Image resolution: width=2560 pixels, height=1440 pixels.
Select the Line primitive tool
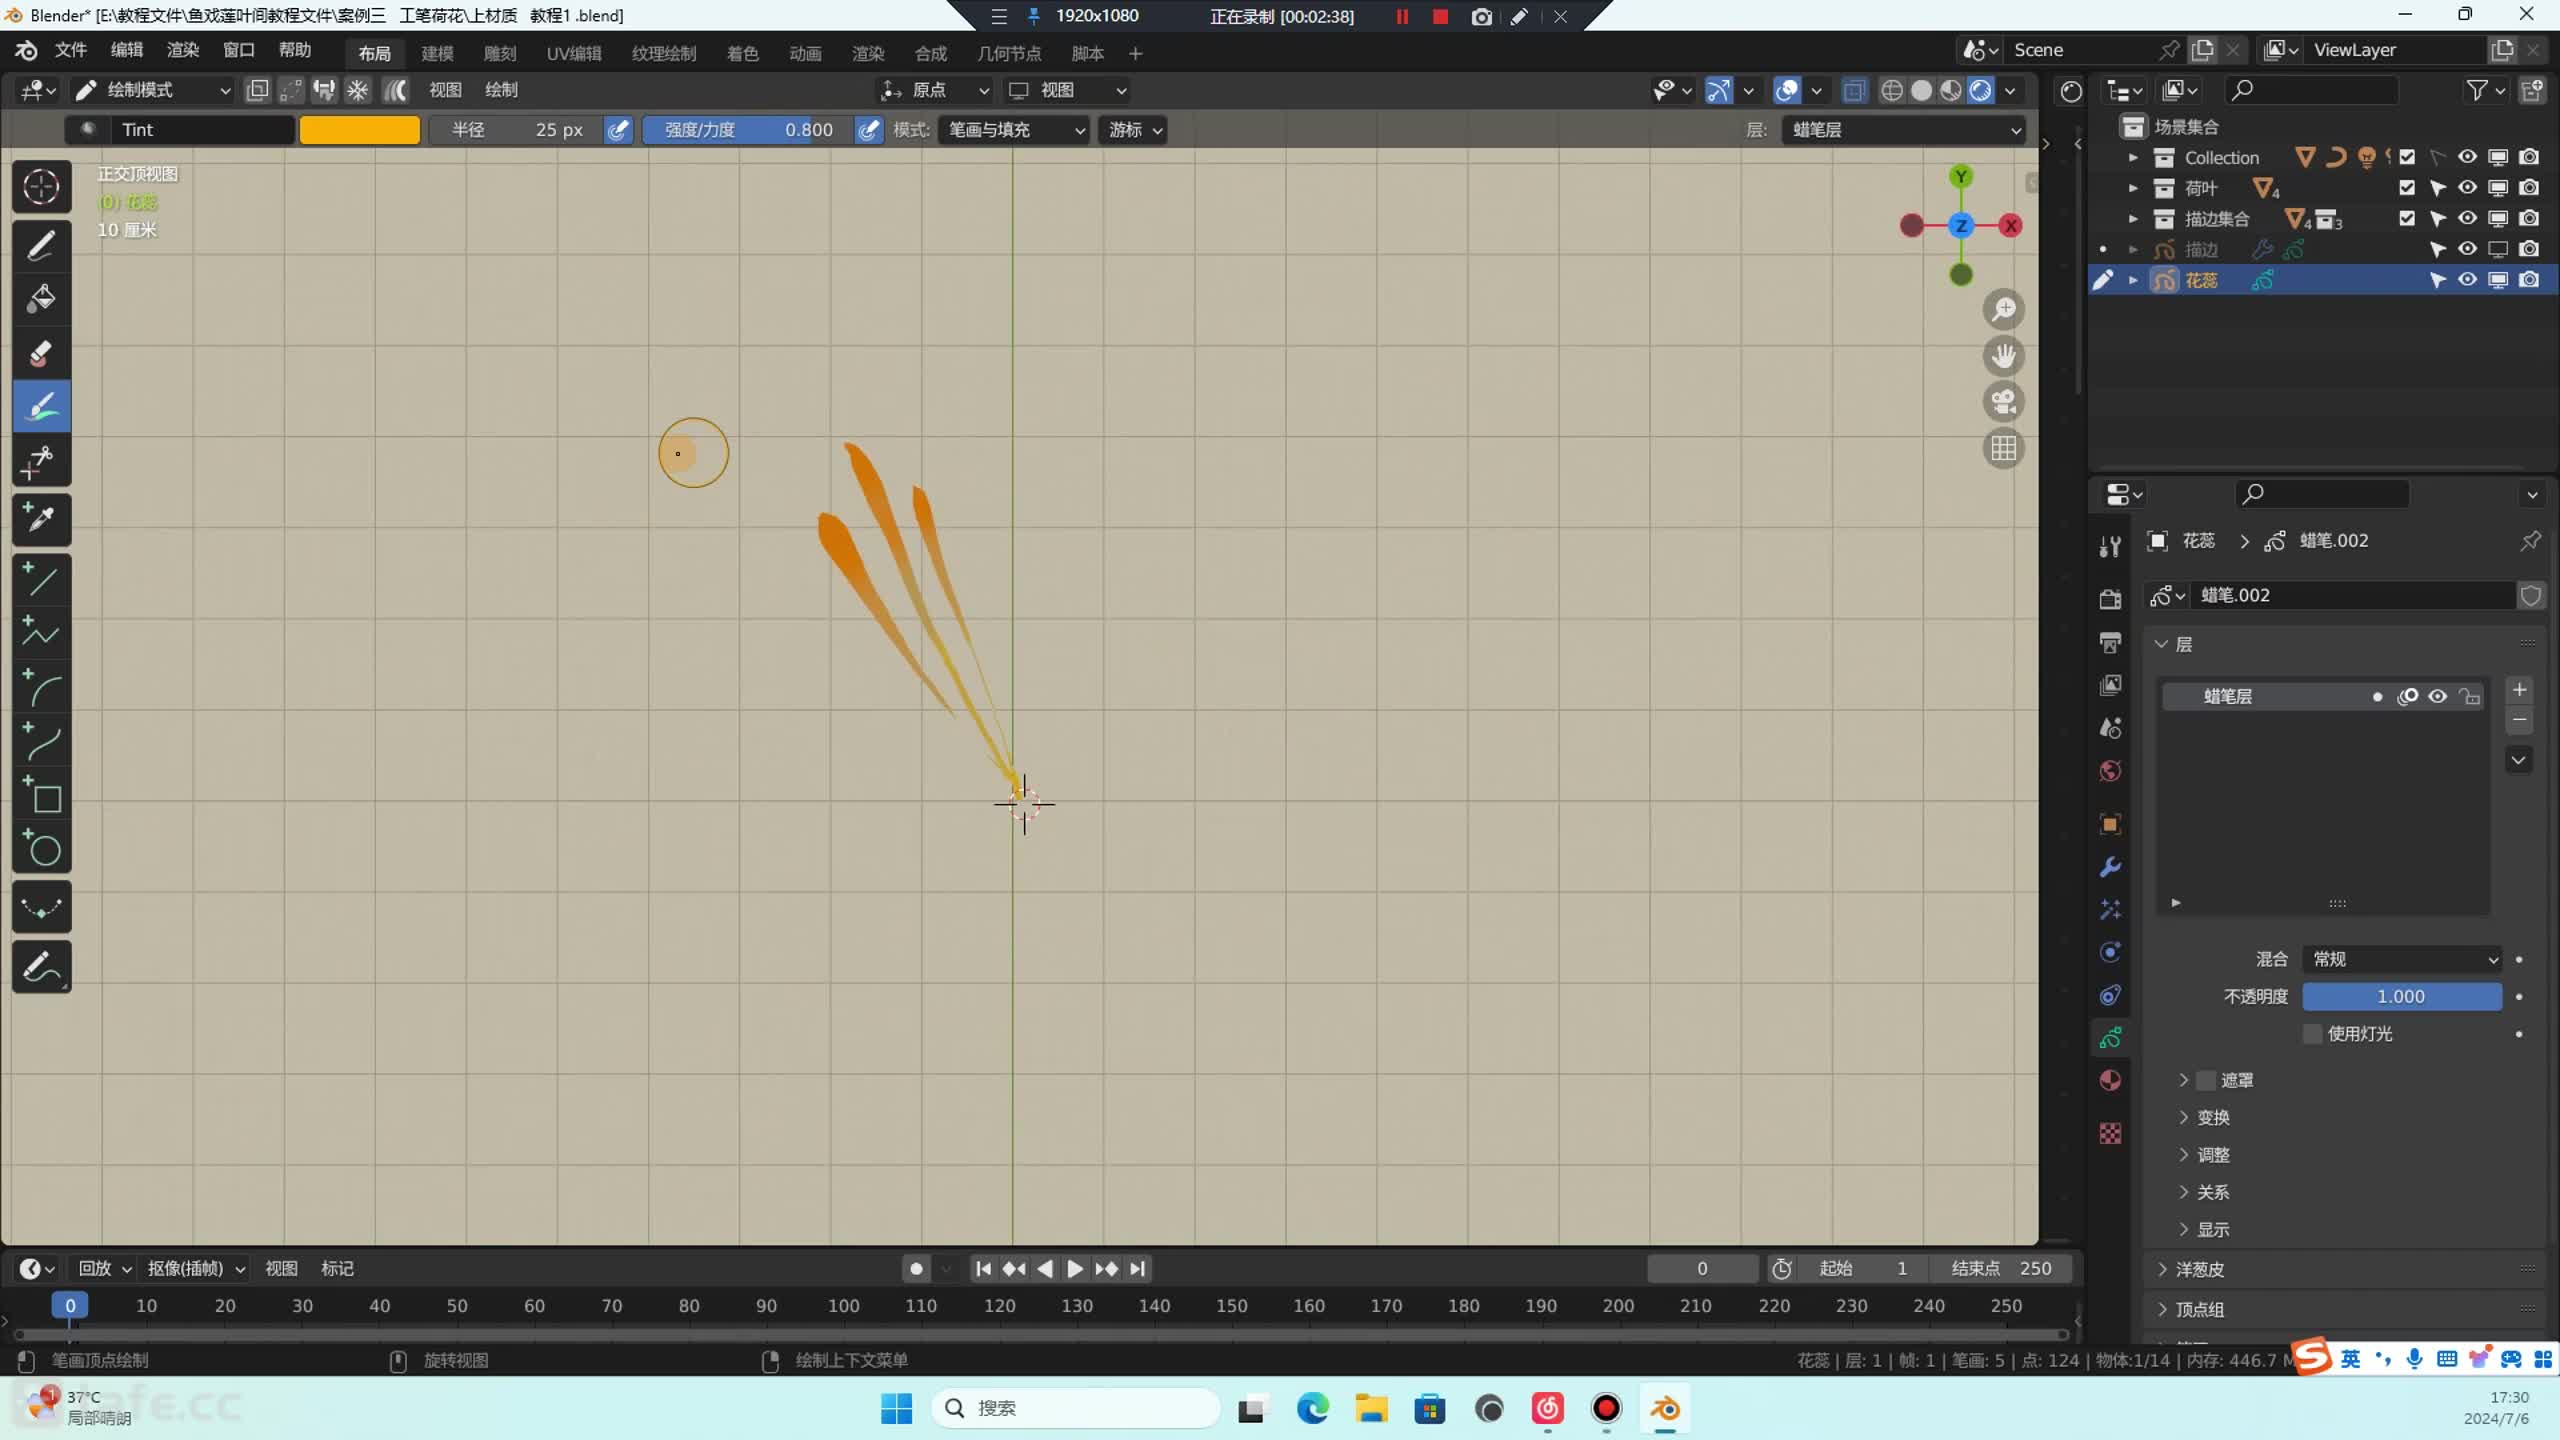coord(41,579)
